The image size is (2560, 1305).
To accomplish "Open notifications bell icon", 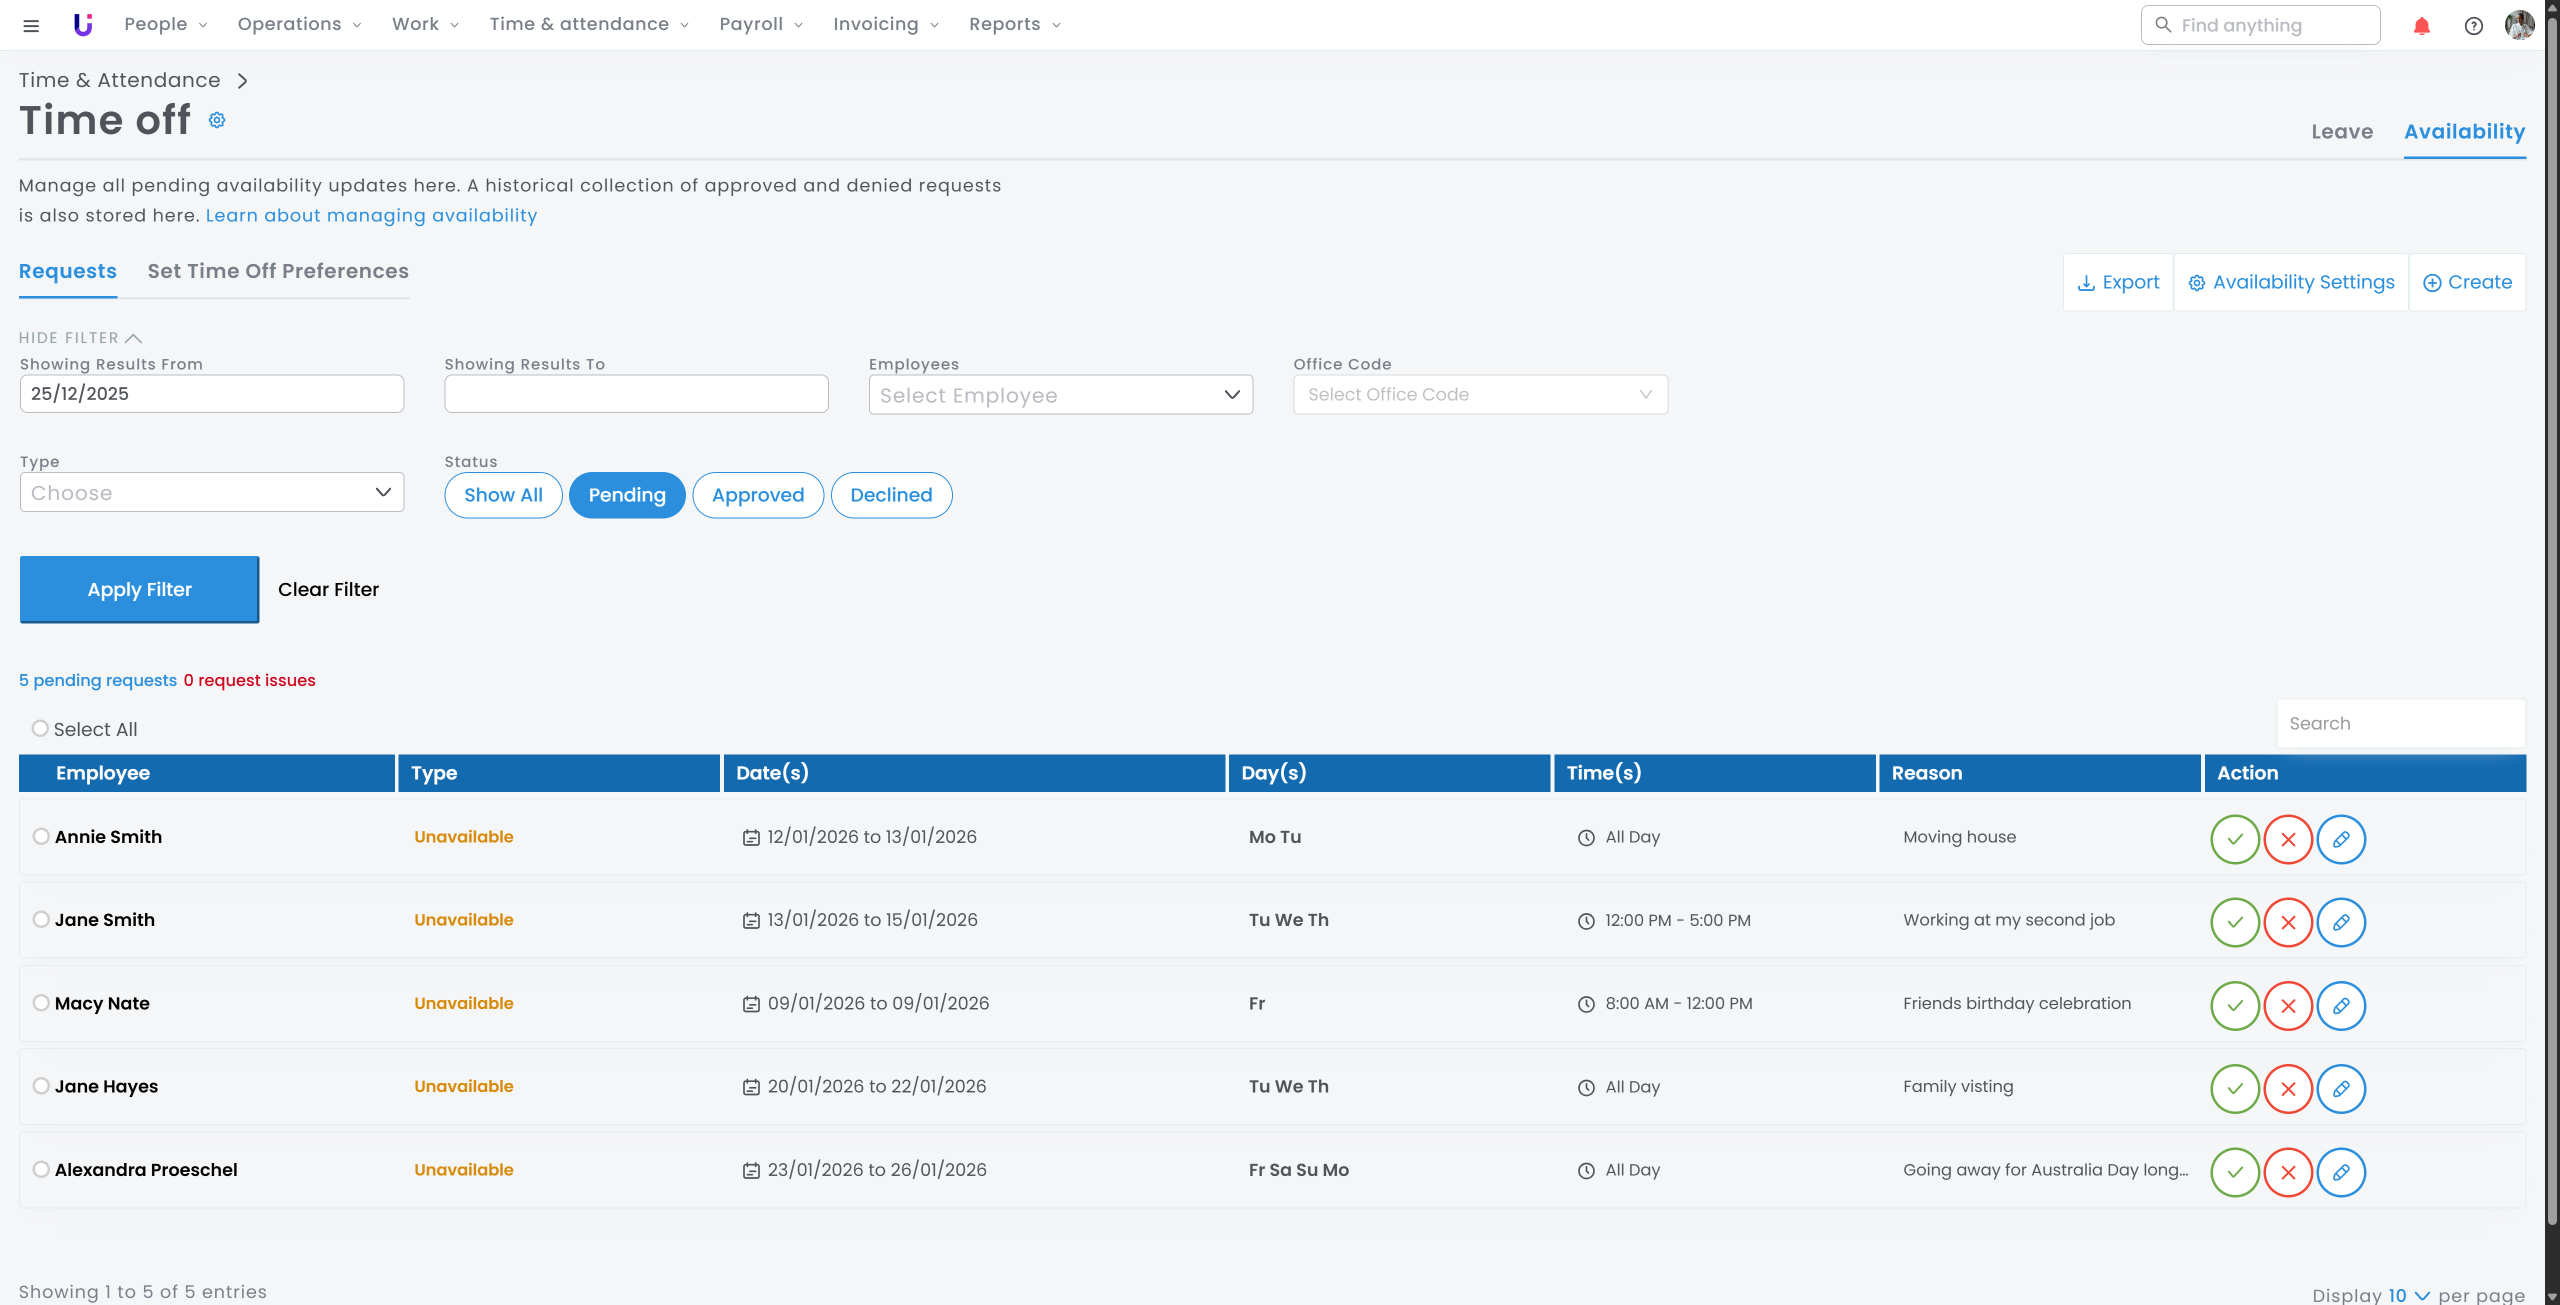I will tap(2421, 26).
